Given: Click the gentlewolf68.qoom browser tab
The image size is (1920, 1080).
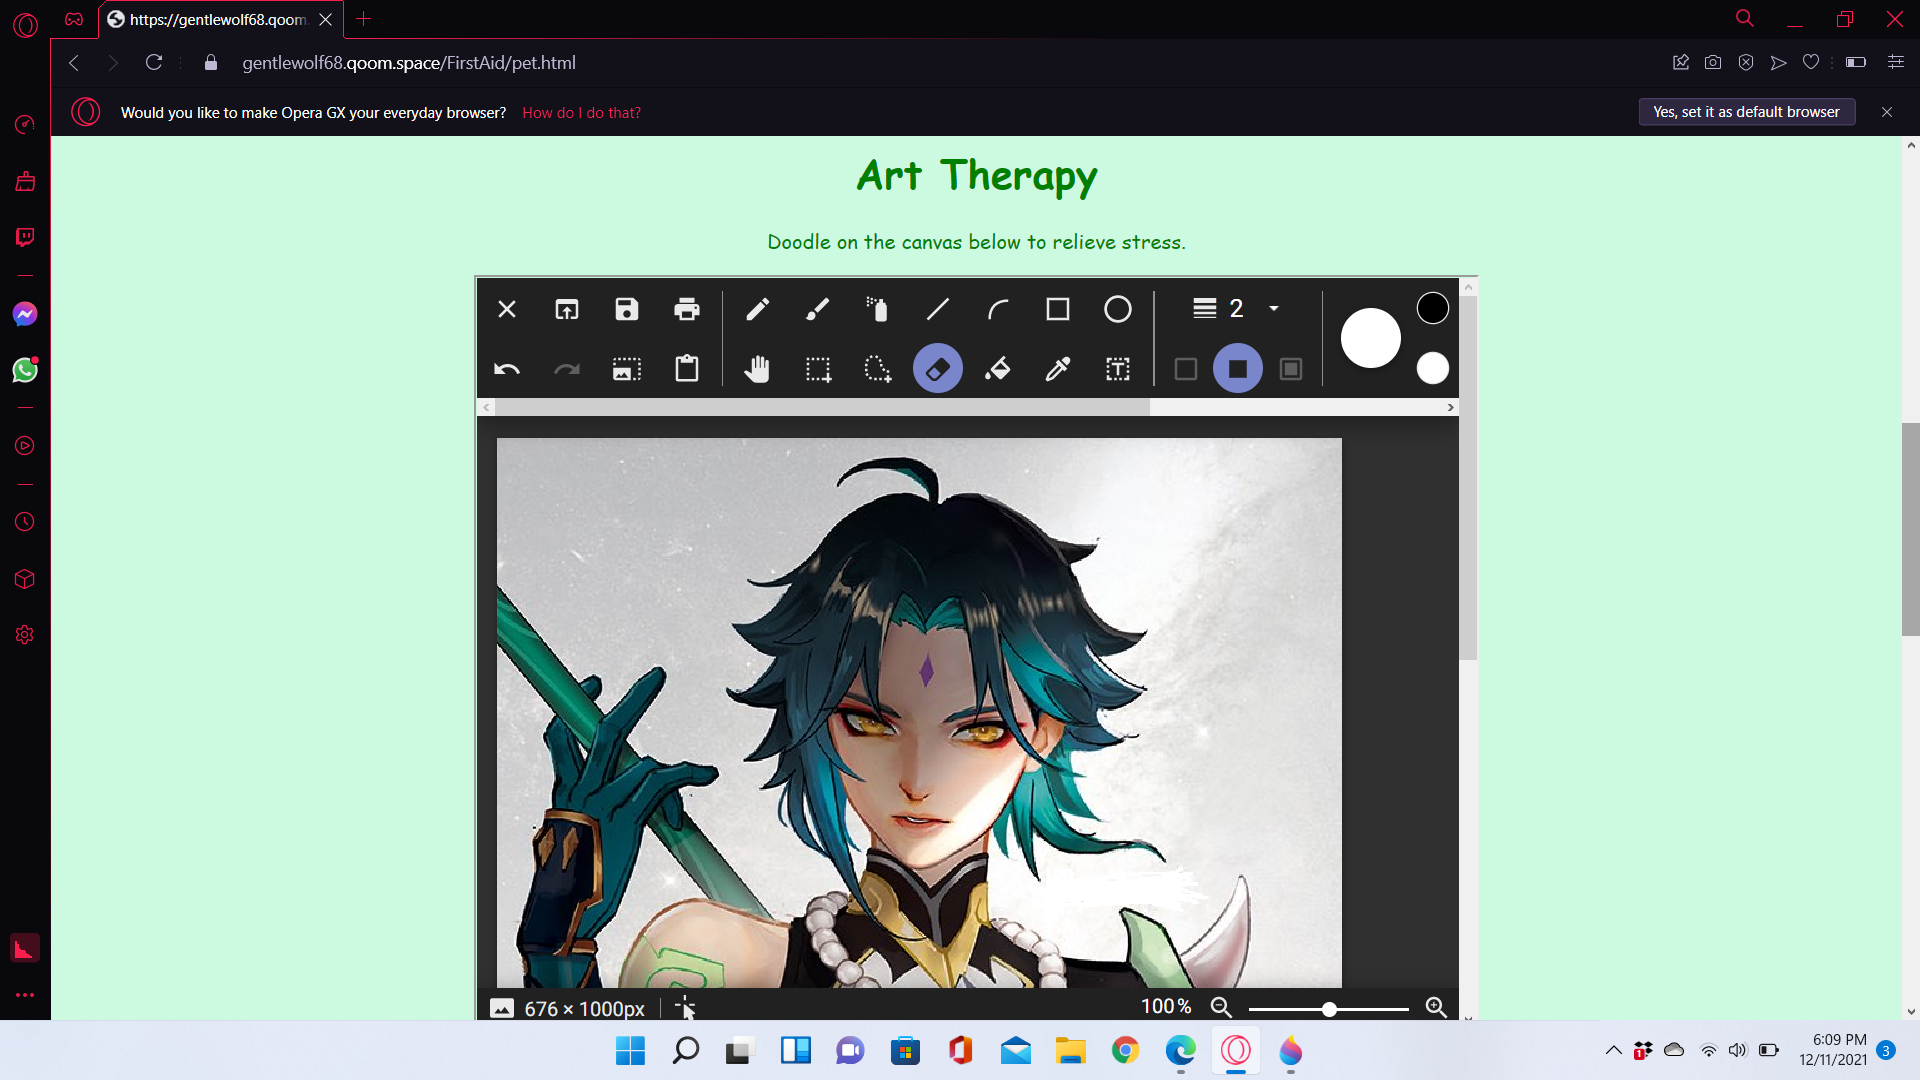Looking at the screenshot, I should point(218,19).
